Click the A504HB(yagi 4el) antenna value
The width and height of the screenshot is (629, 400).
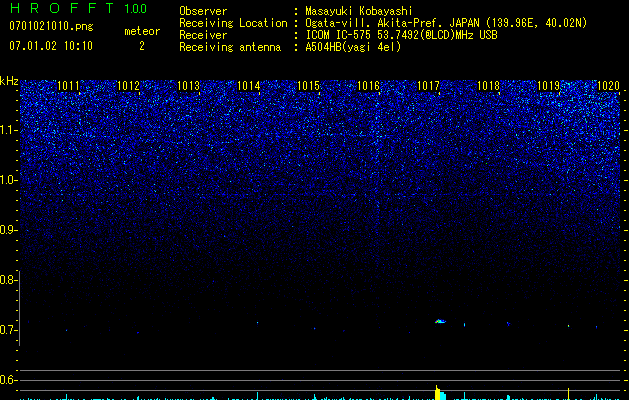tap(353, 47)
